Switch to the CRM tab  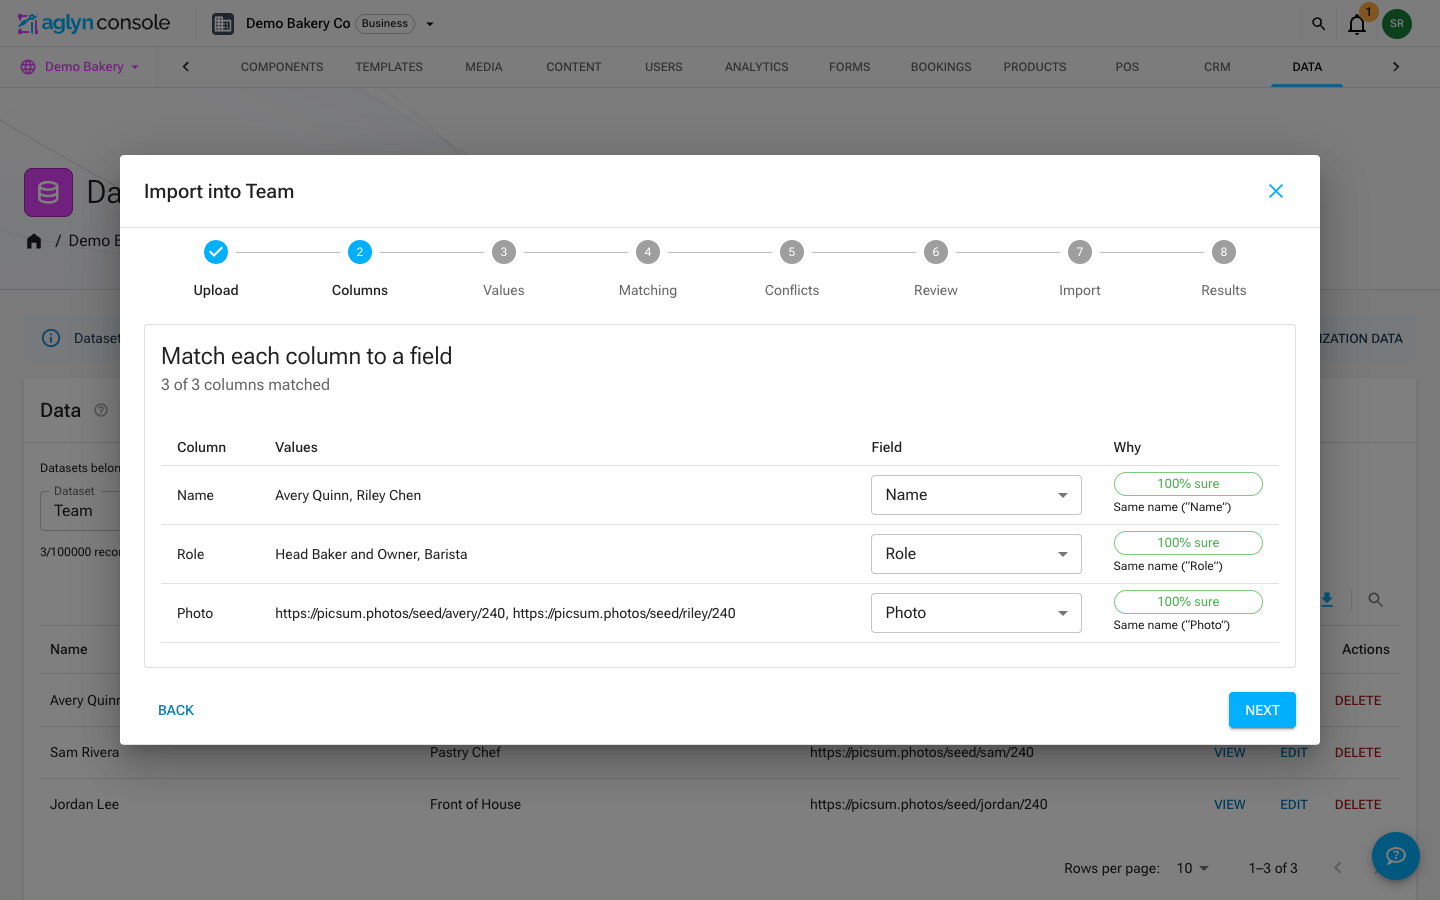coord(1217,67)
